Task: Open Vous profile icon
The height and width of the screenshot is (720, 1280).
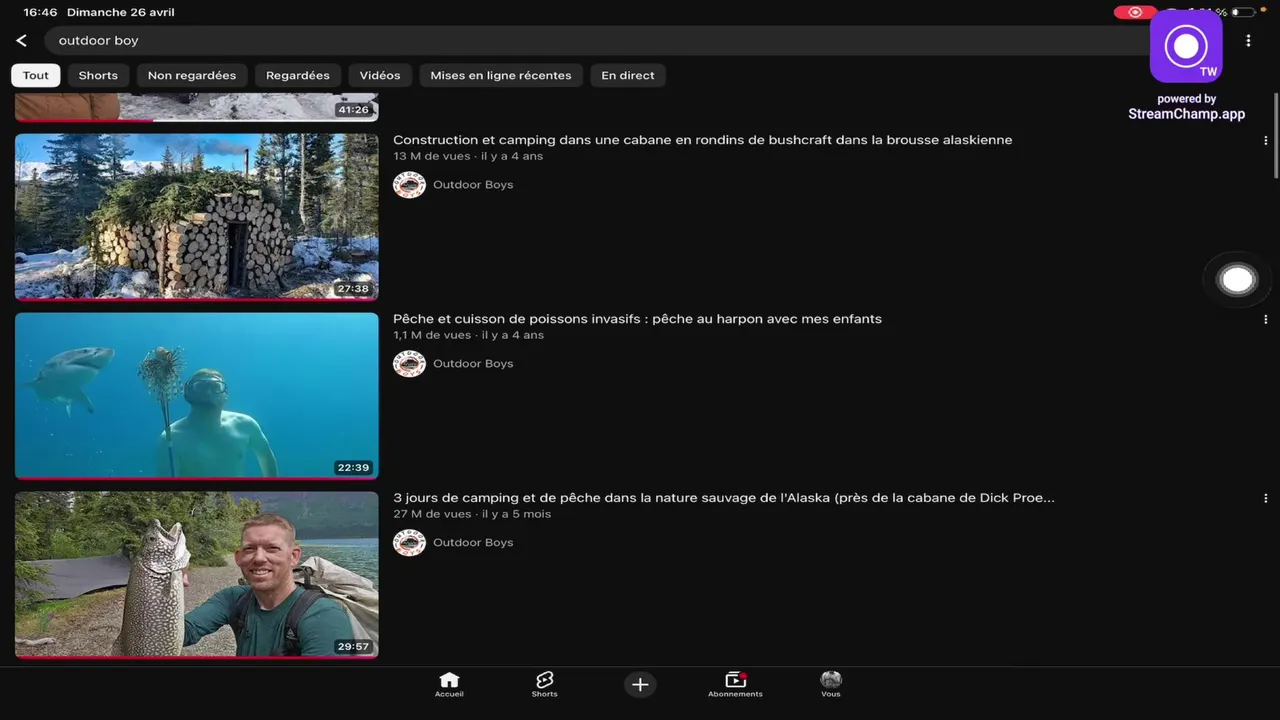Action: coord(831,685)
